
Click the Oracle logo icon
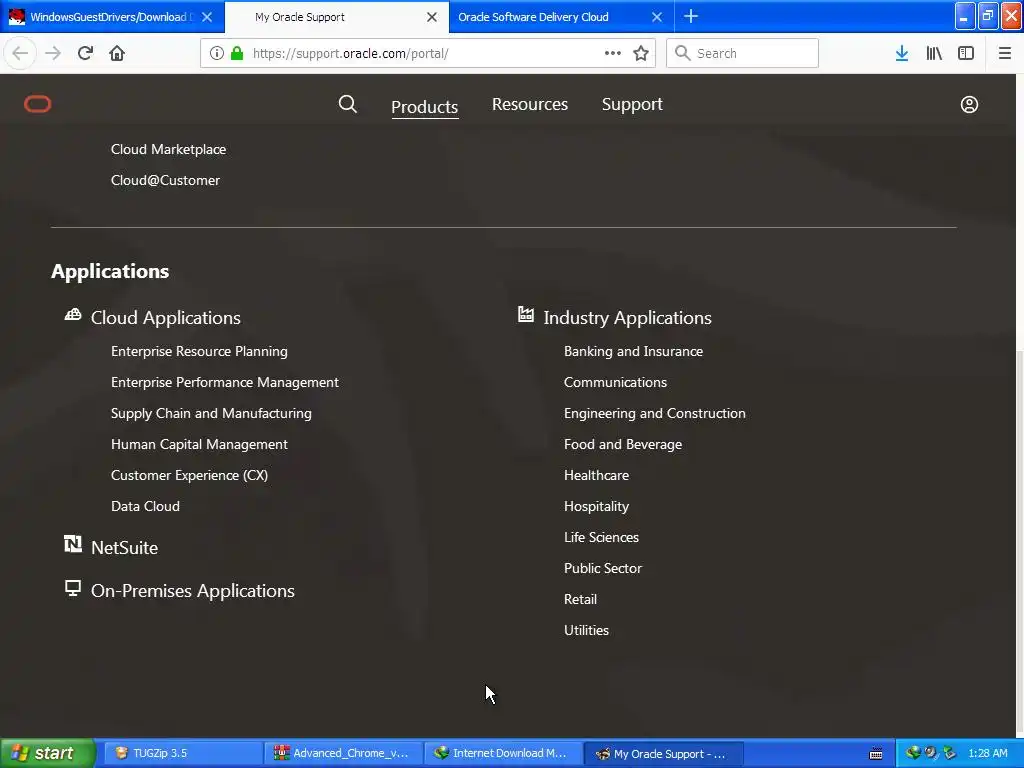pos(38,104)
